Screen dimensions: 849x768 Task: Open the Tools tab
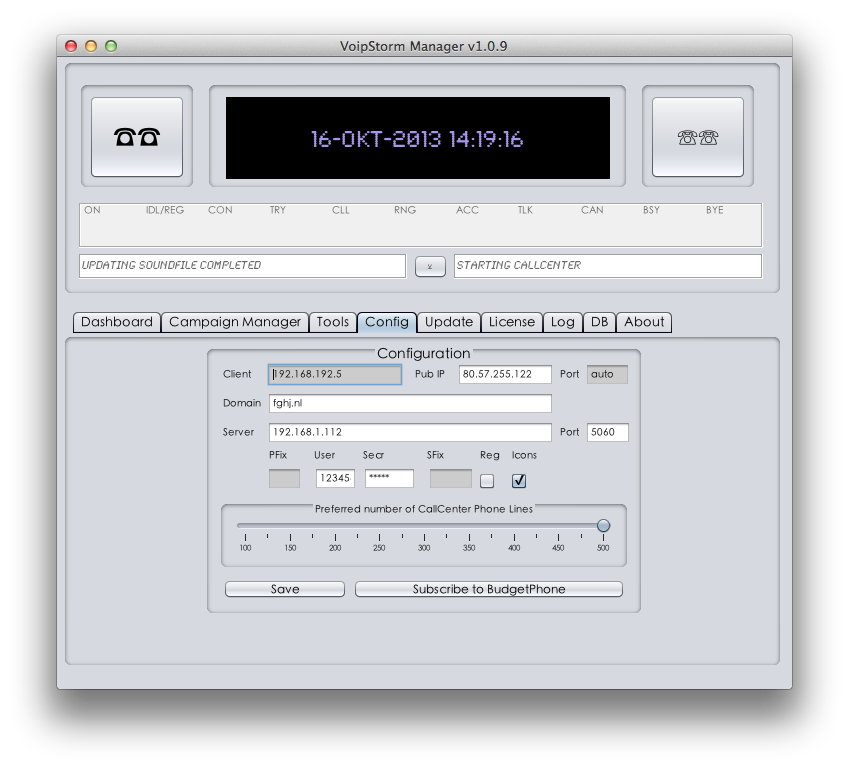coord(333,322)
